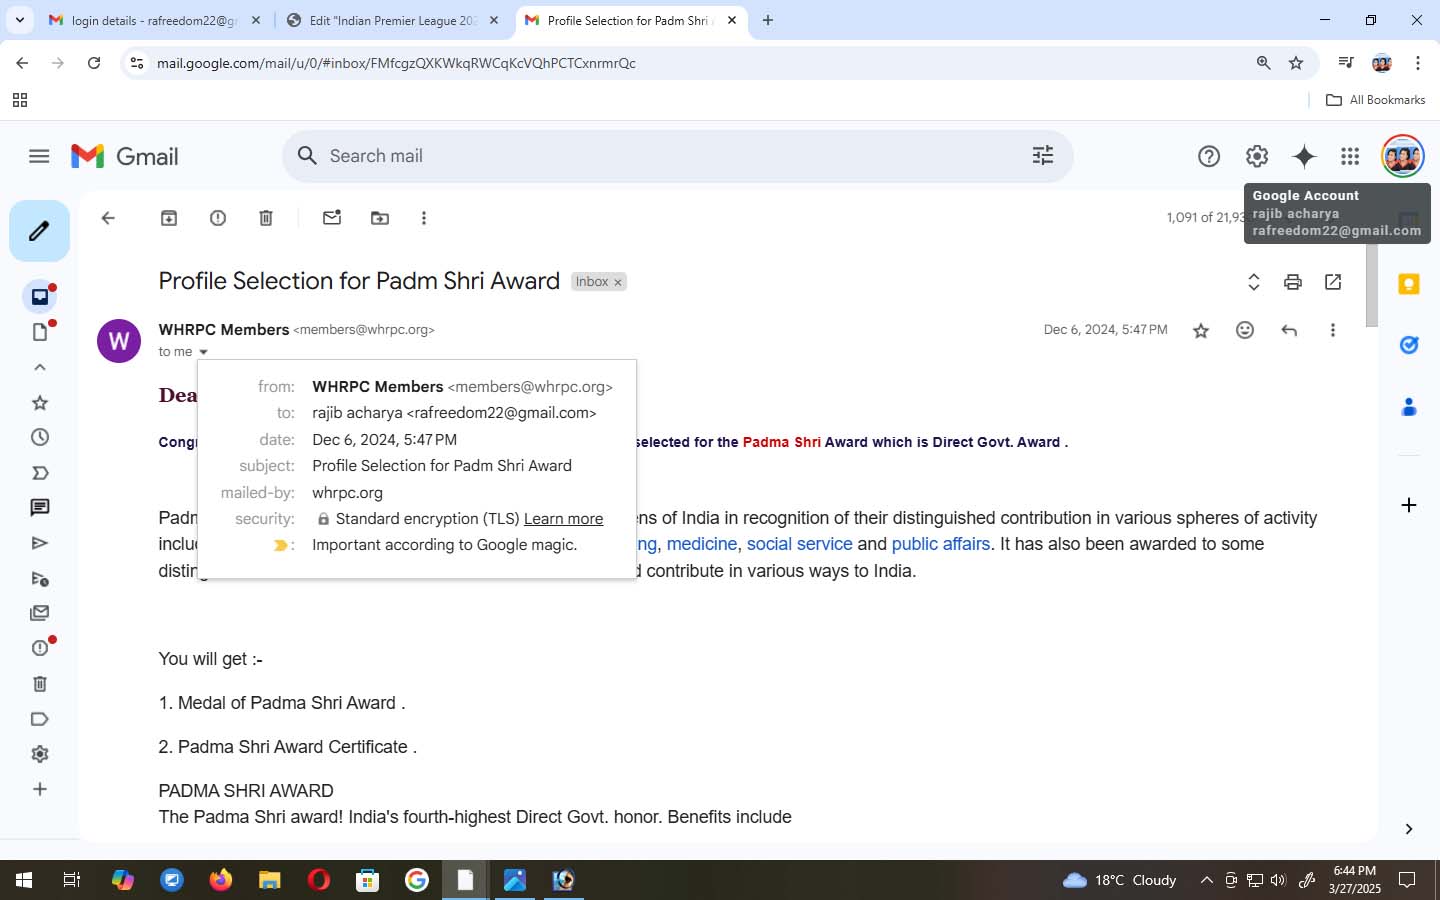Open Important label in the sidebar

coord(40,473)
